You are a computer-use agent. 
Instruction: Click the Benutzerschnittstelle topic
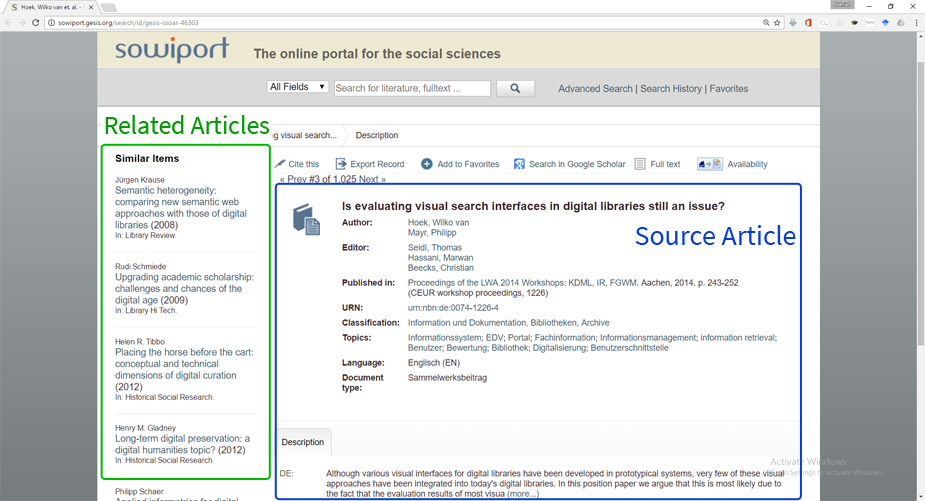tap(629, 348)
